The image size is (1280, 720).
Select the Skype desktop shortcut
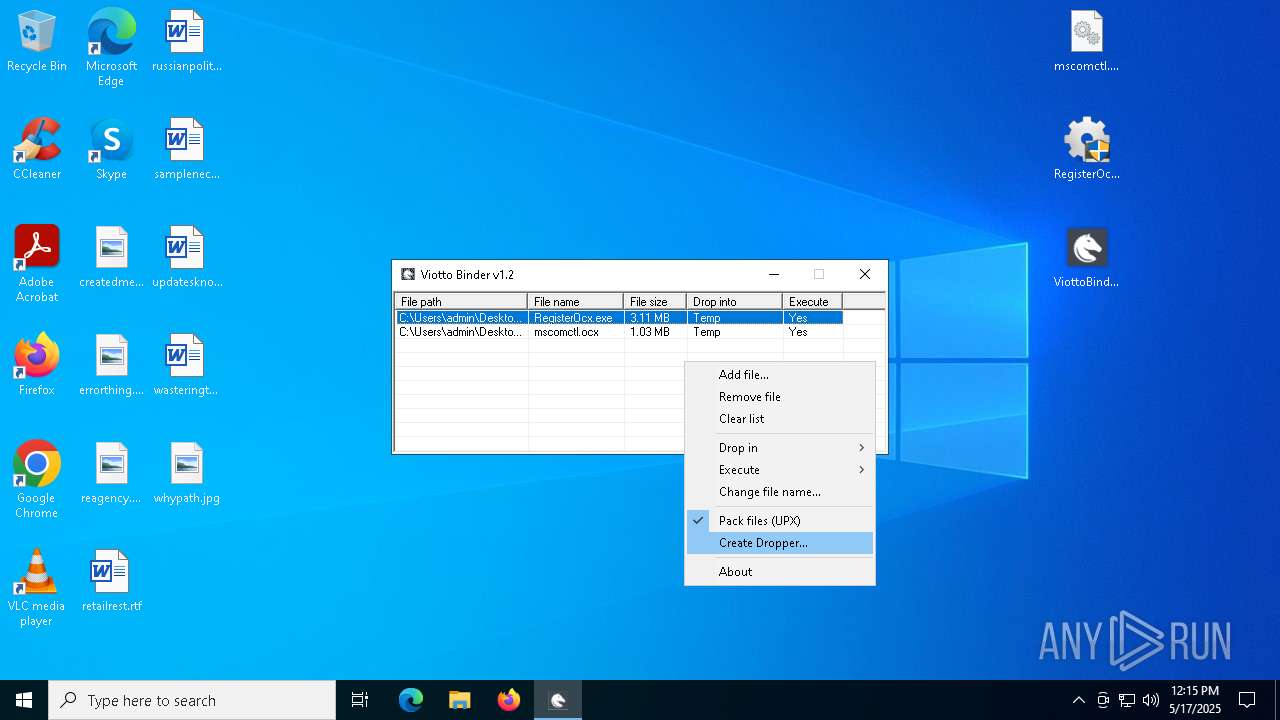(x=111, y=150)
